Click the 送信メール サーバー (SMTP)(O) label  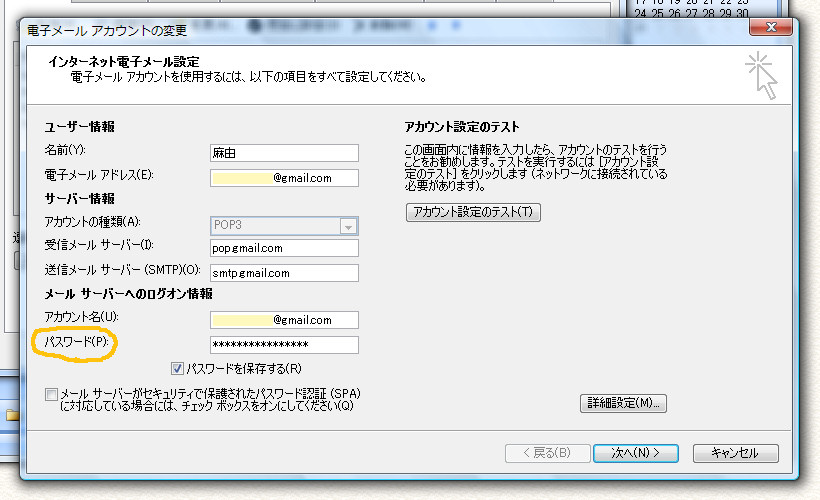122,270
